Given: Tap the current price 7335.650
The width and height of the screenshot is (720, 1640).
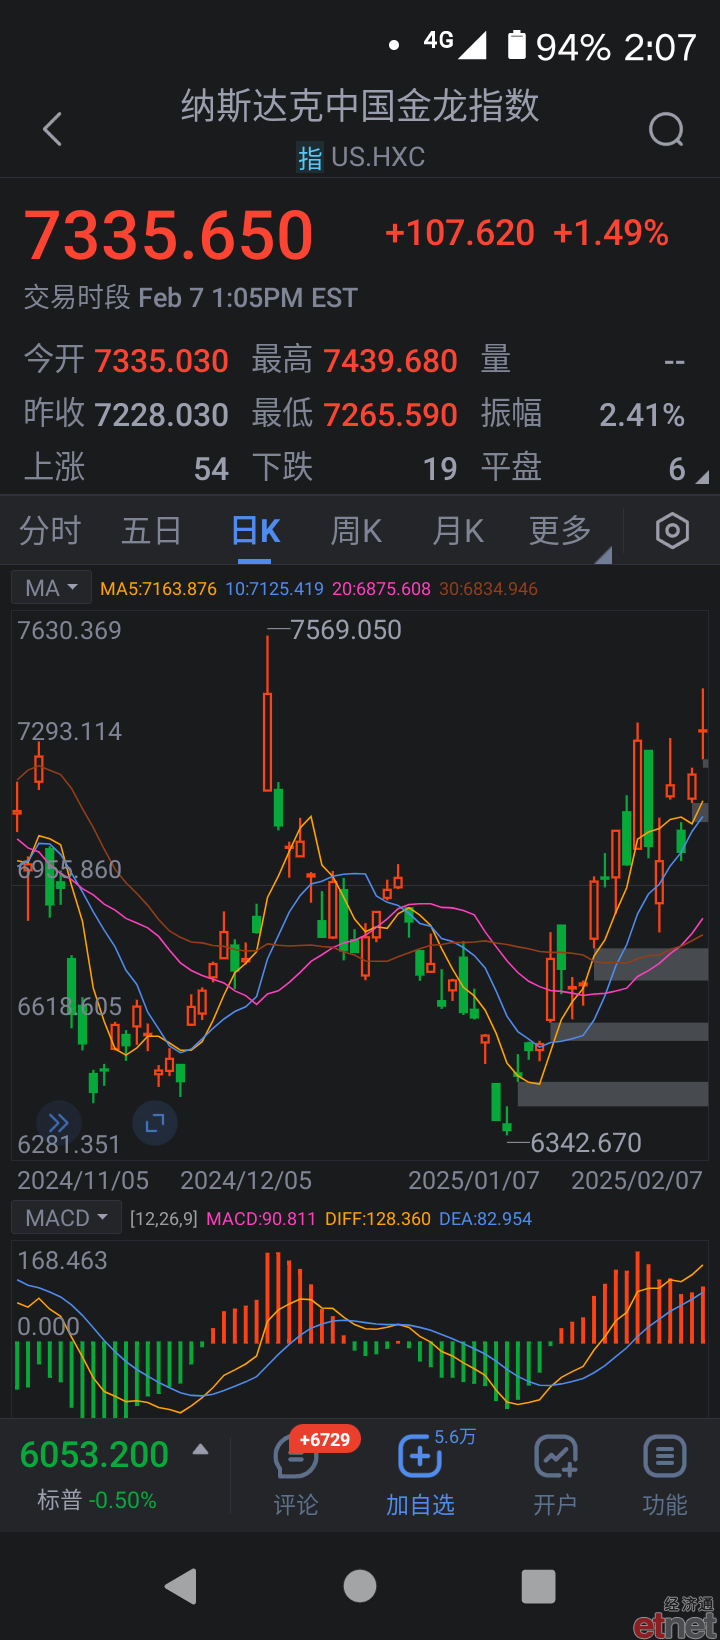Looking at the screenshot, I should click(x=169, y=236).
